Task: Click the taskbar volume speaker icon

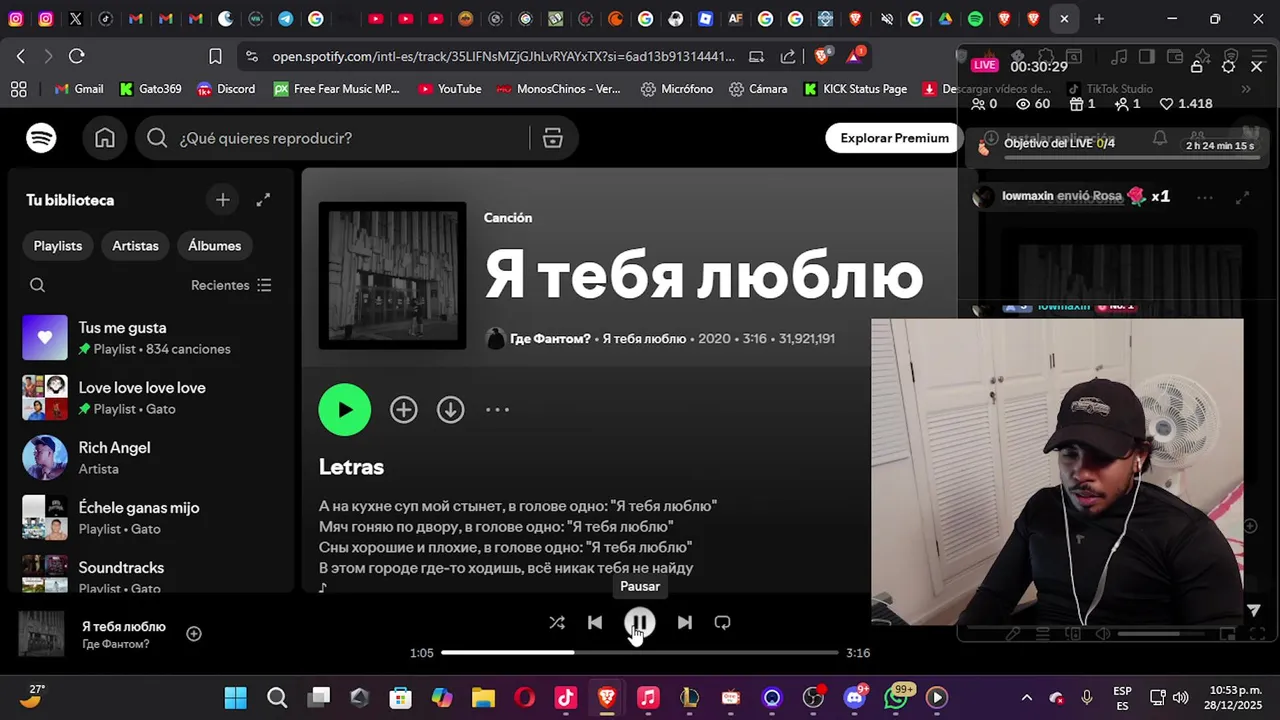Action: [1181, 698]
